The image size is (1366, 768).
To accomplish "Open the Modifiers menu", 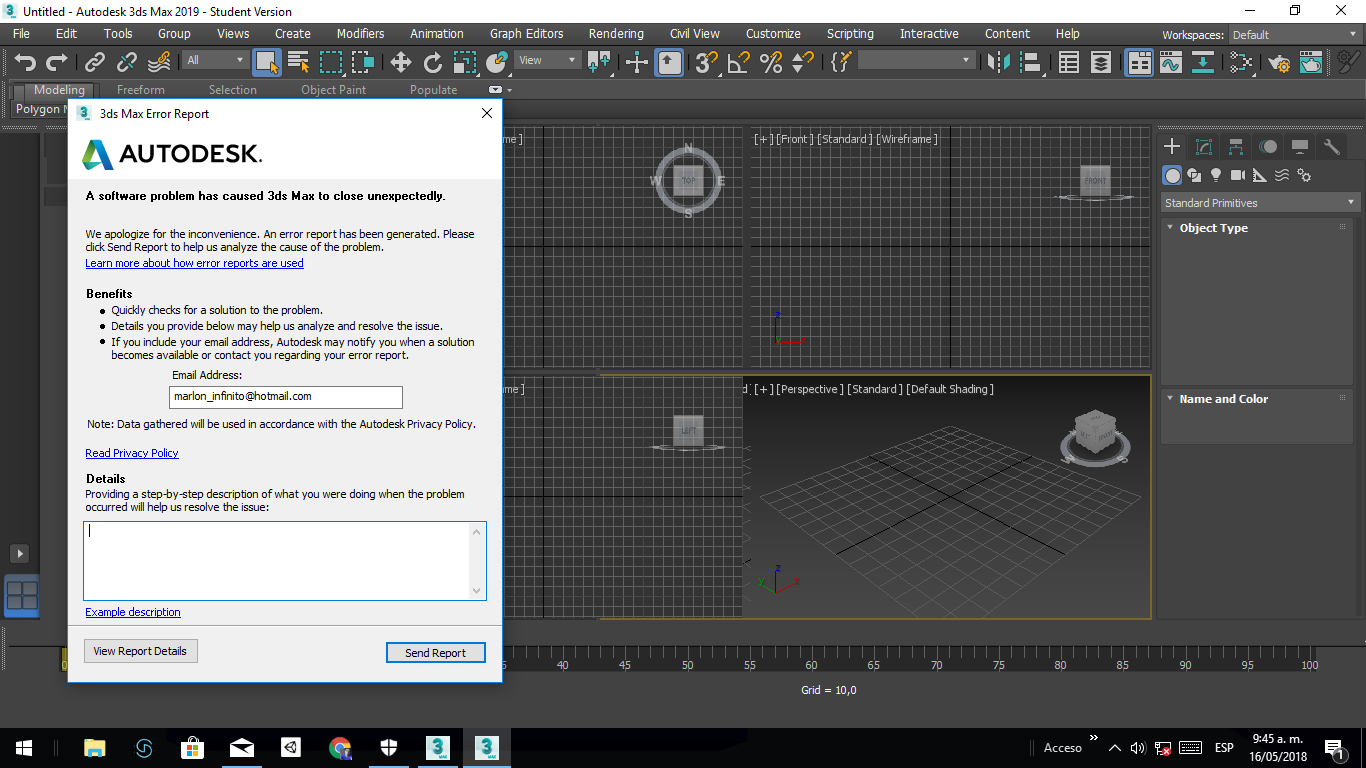I will point(360,34).
